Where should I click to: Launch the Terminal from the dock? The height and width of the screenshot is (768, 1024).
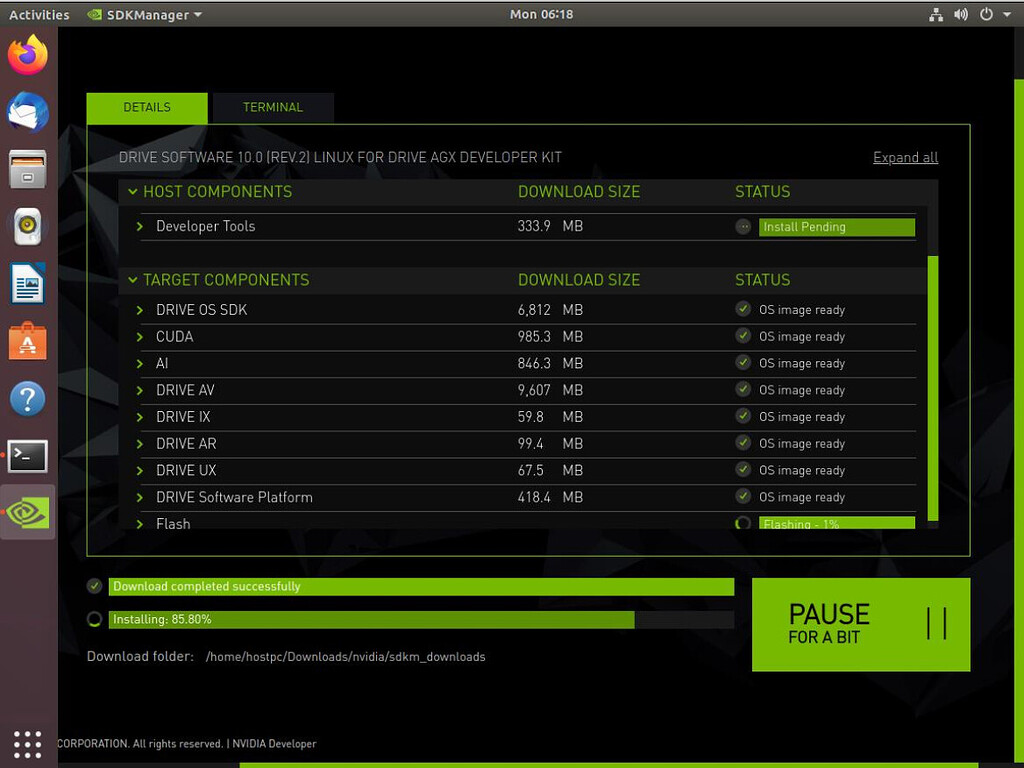[x=27, y=456]
